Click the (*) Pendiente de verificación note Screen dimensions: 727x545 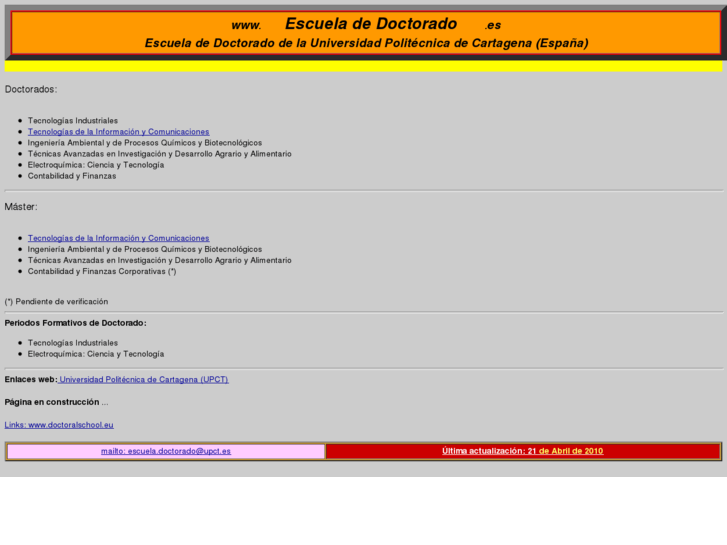pyautogui.click(x=56, y=301)
